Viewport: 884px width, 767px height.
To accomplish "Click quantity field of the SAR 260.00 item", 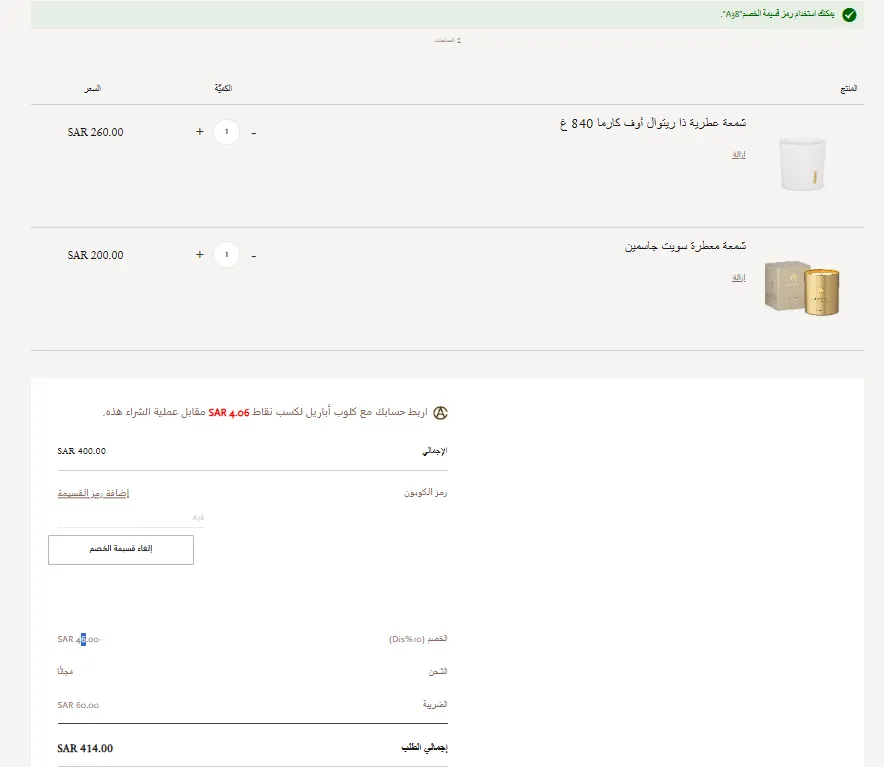I will tap(227, 132).
